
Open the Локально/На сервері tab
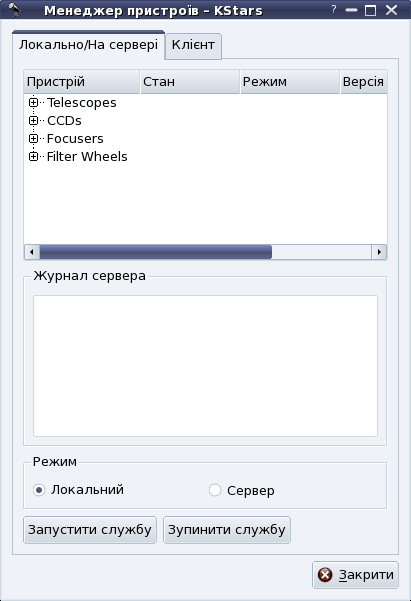pos(89,44)
